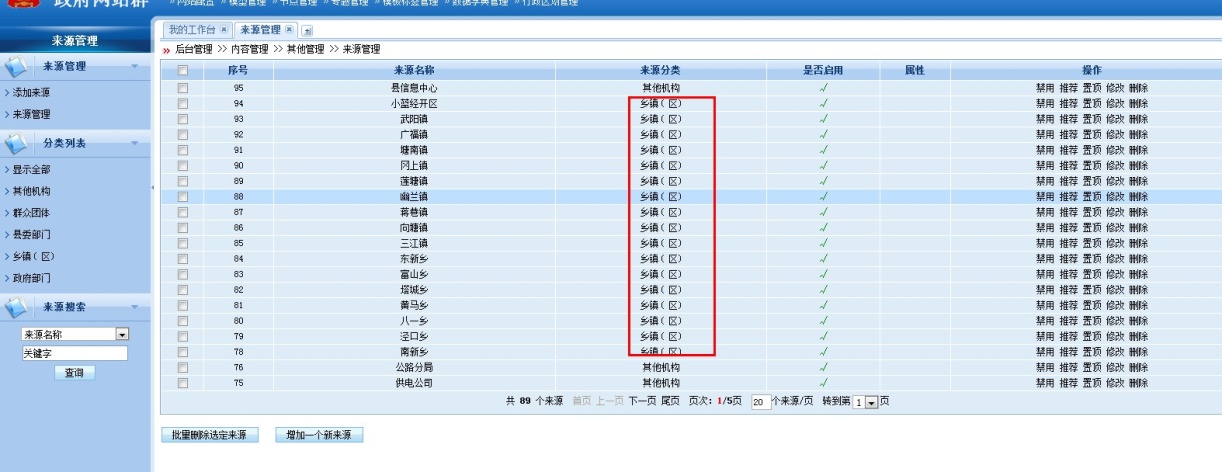
Task: Close the 来源管理 tab using its x icon
Action: [290, 30]
